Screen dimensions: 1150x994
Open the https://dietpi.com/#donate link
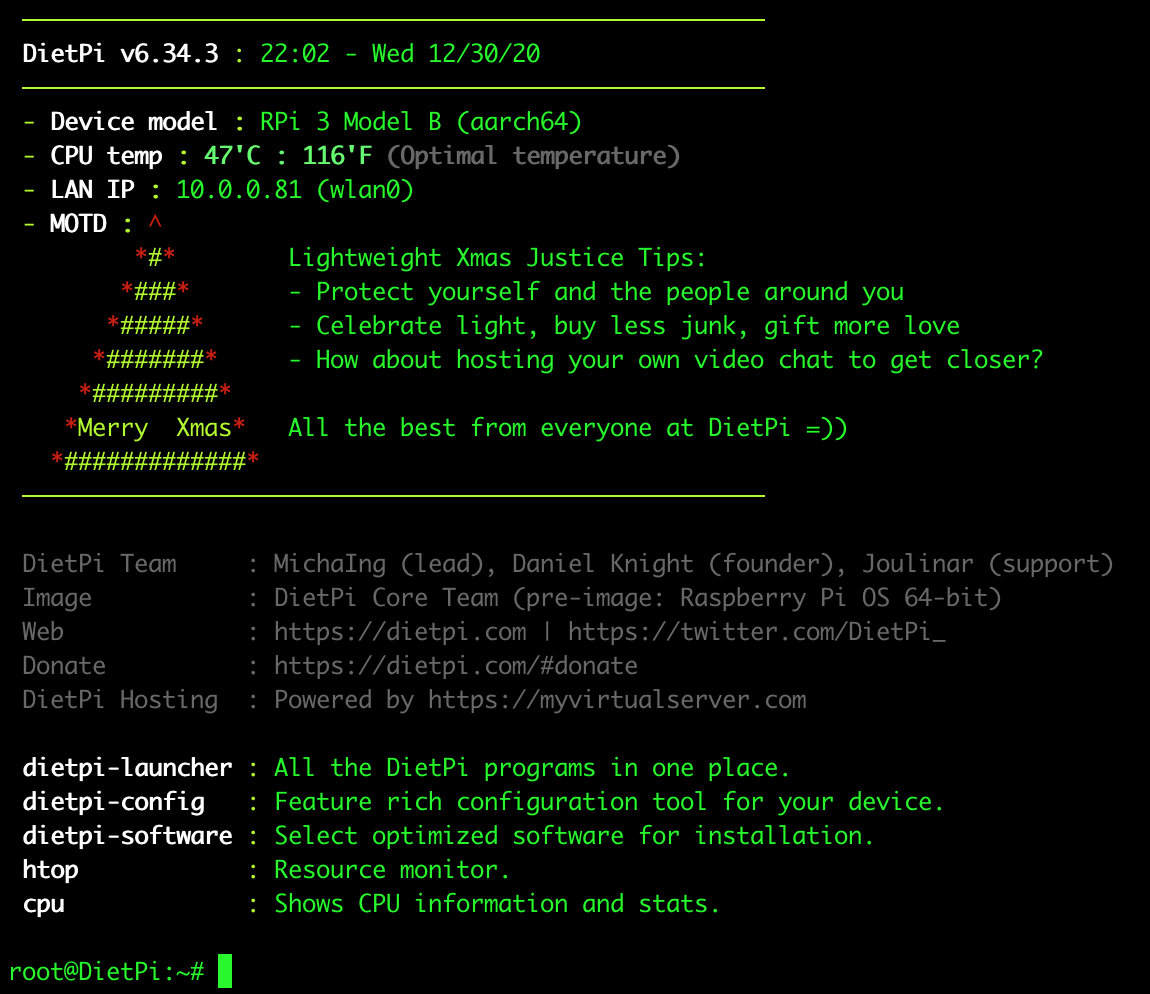click(455, 665)
